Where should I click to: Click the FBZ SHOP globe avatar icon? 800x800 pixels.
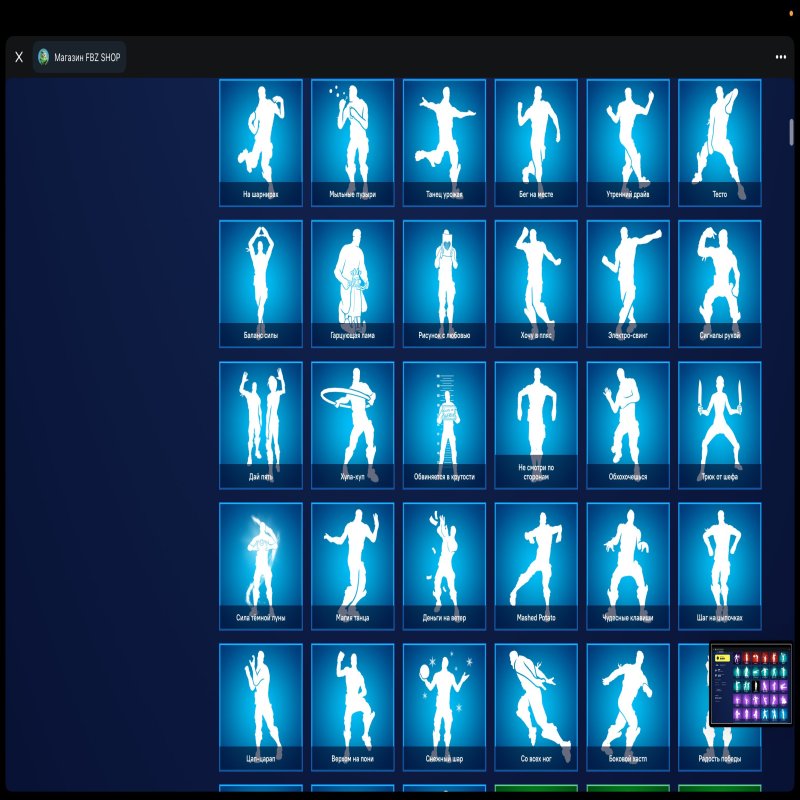coord(44,57)
